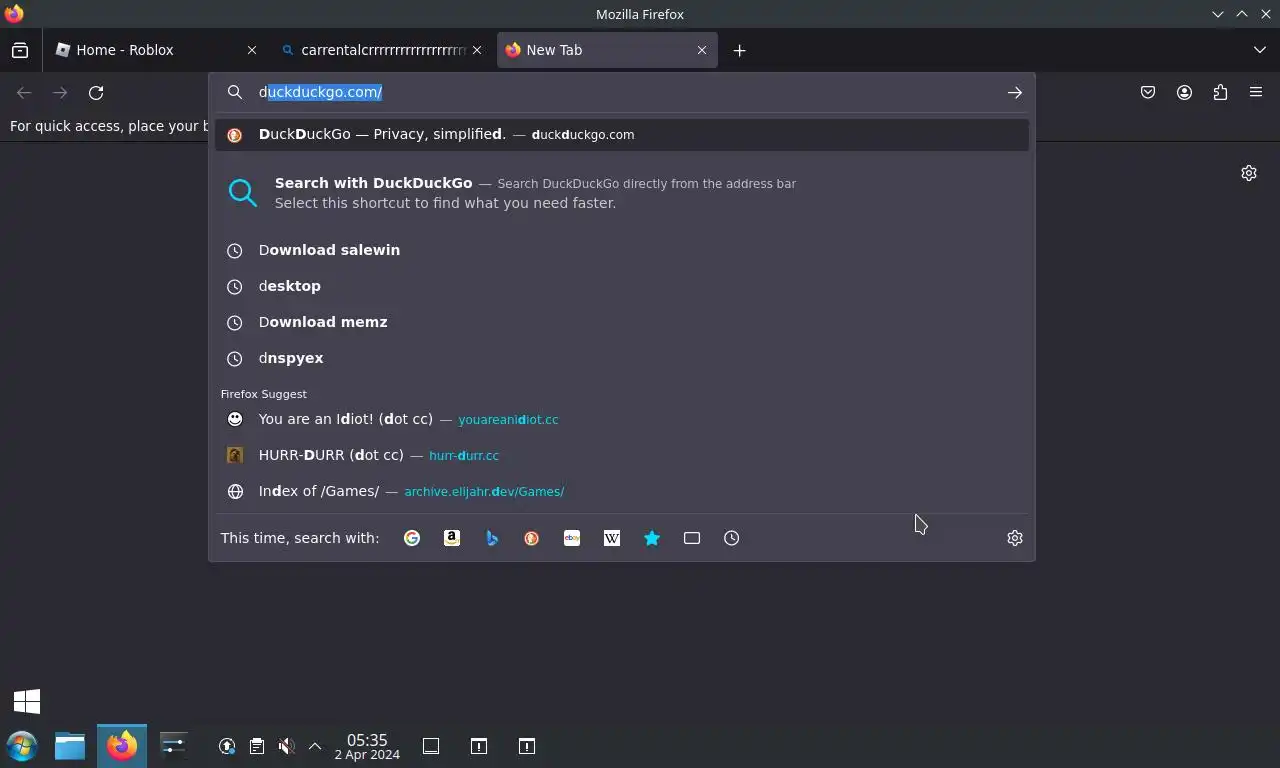This screenshot has height=768, width=1280.
Task: Open HURR-DURR (dot cc) suggestion
Action: (622, 455)
